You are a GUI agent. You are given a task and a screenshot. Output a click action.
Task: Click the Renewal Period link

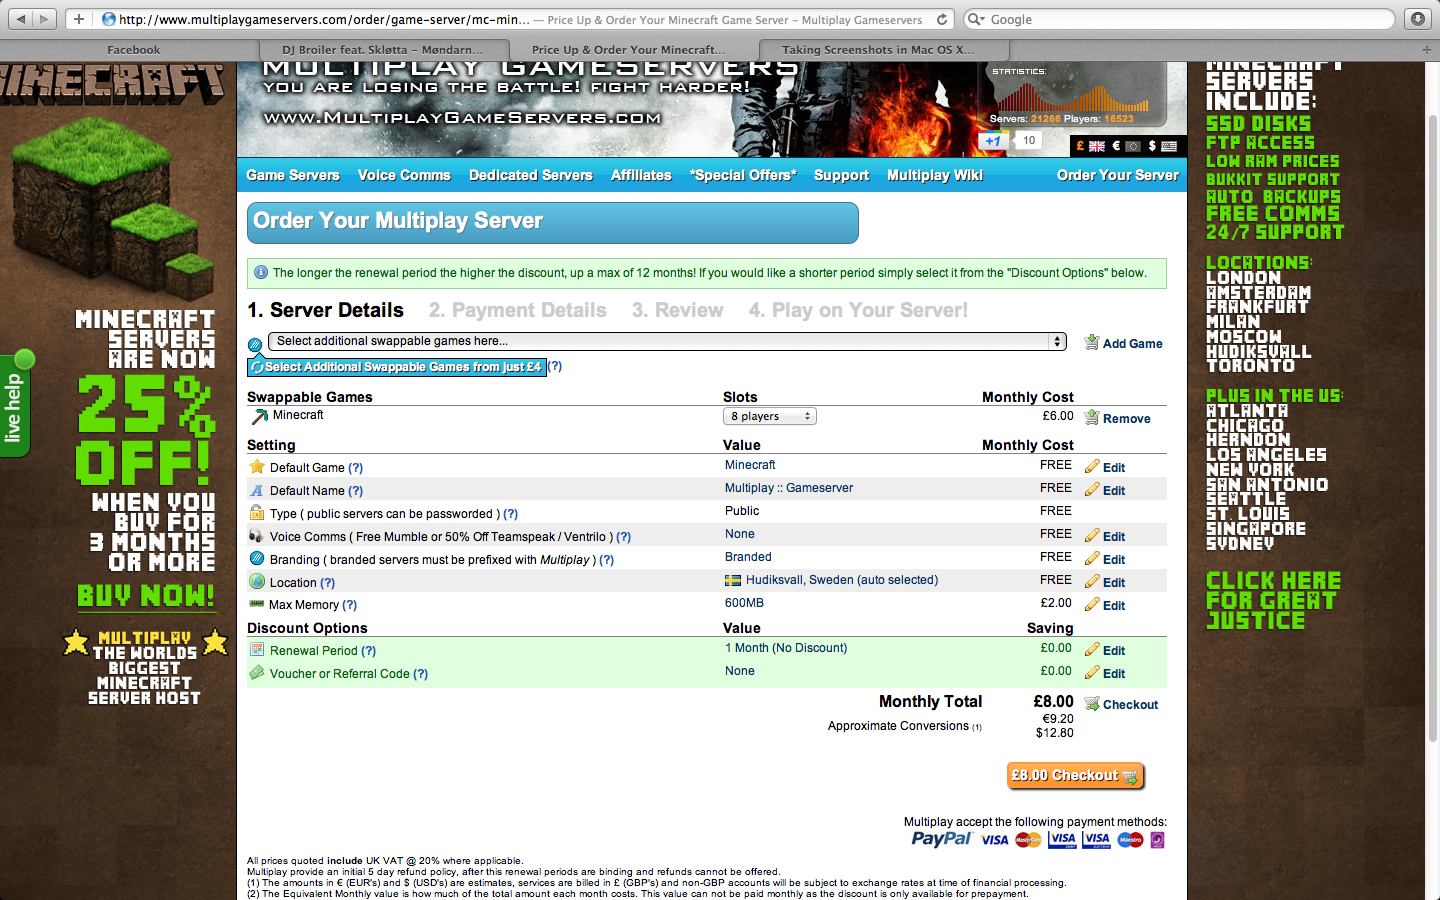click(313, 651)
